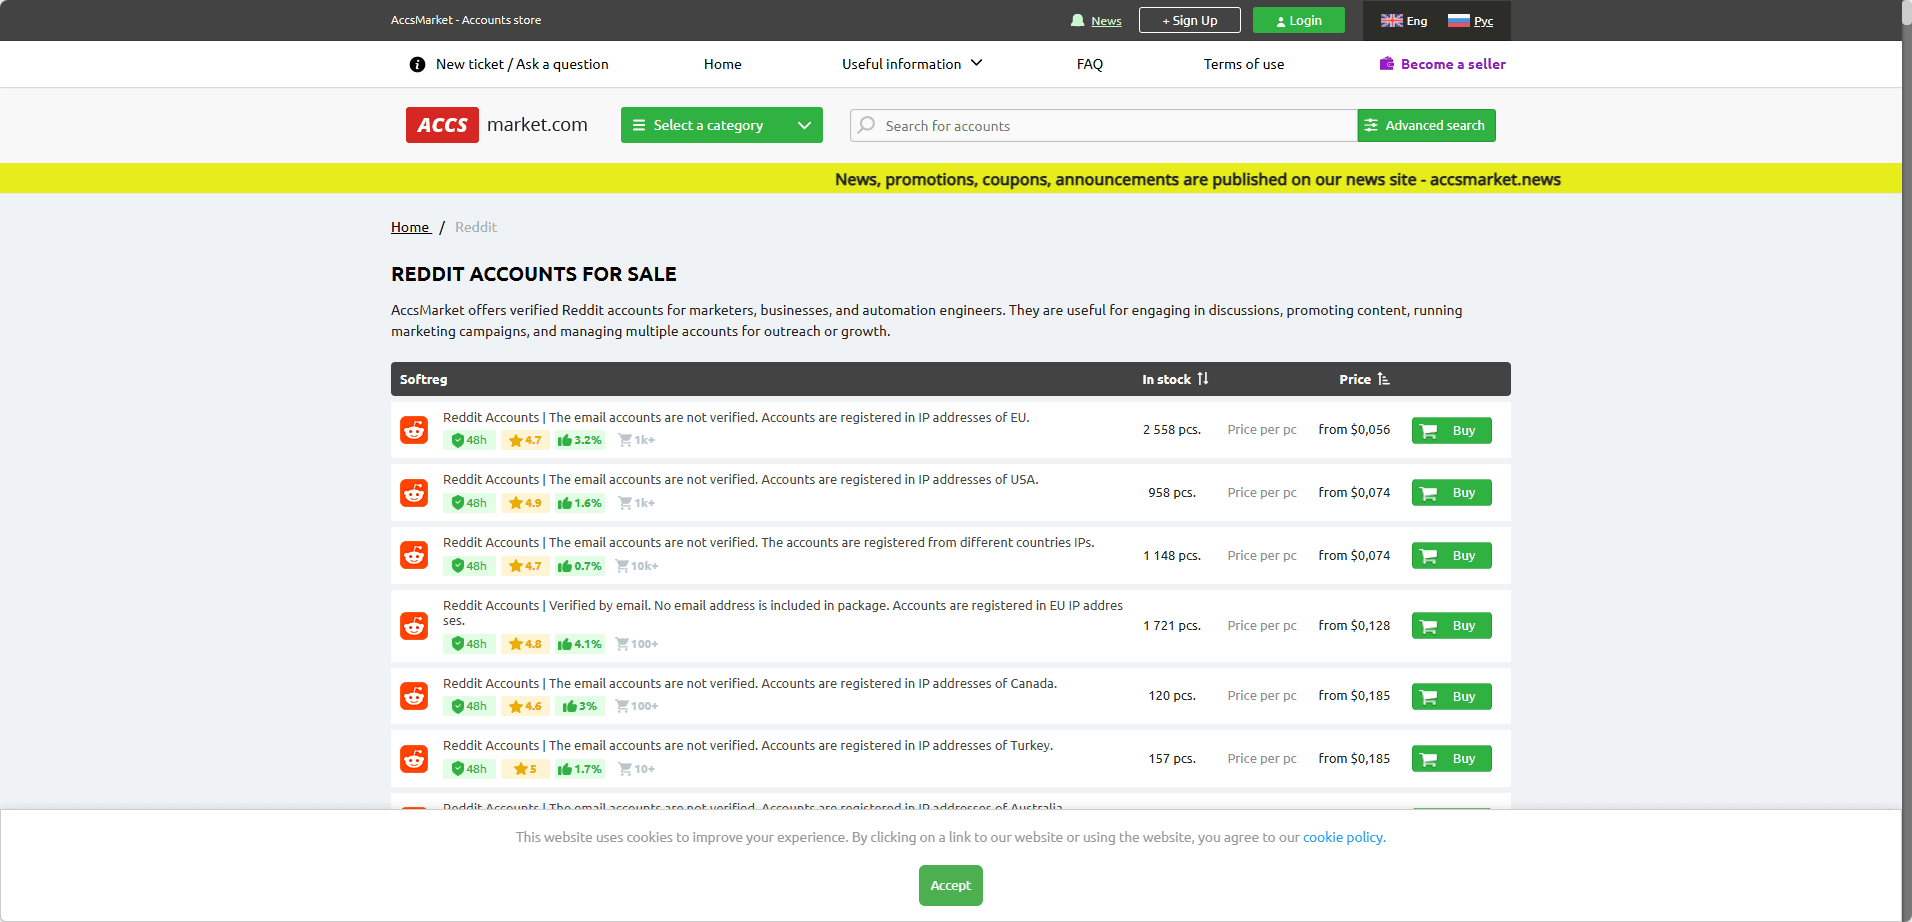Click the bell icon next to News
This screenshot has height=922, width=1912.
[x=1077, y=20]
